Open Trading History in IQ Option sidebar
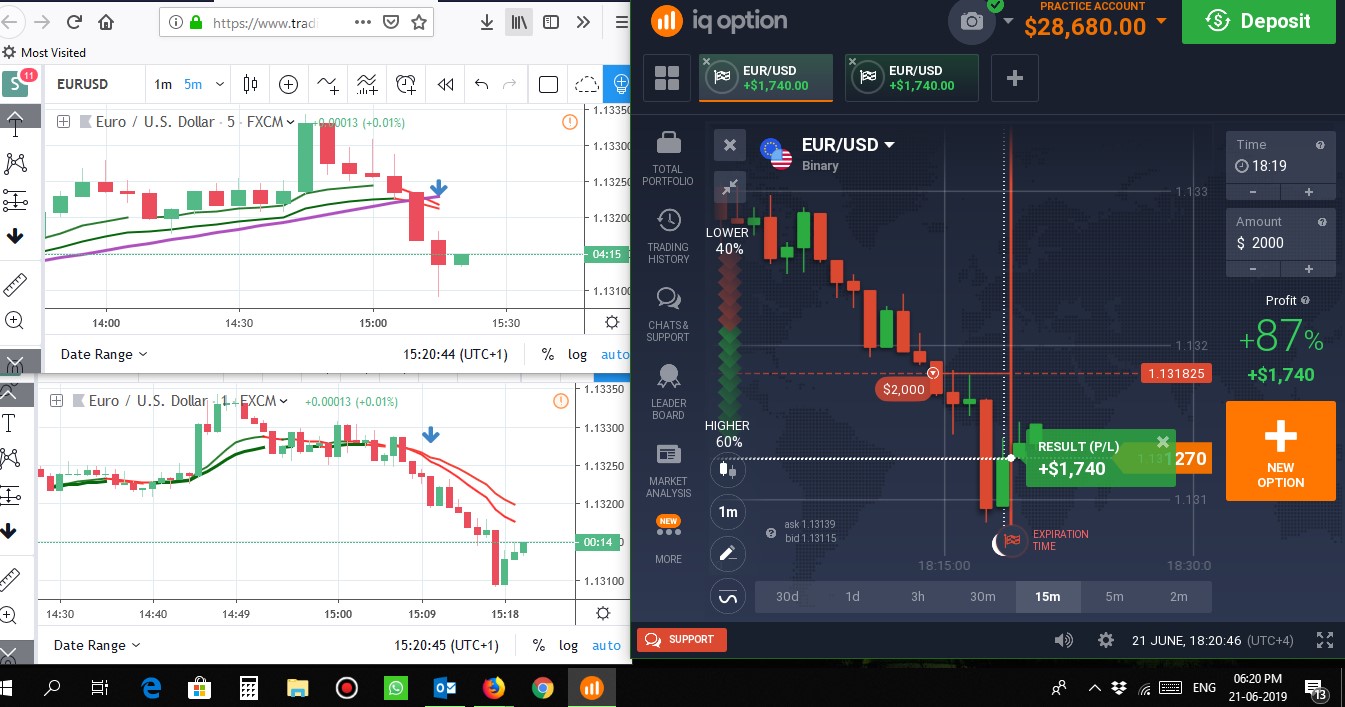The width and height of the screenshot is (1345, 707). tap(668, 236)
